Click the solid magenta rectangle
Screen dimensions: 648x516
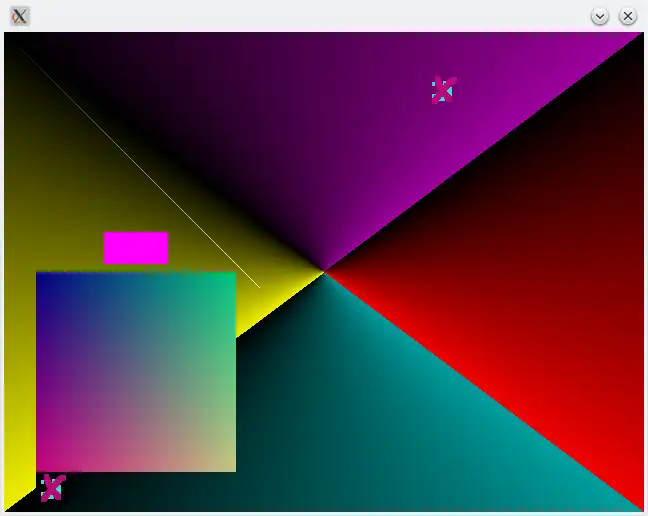(136, 248)
